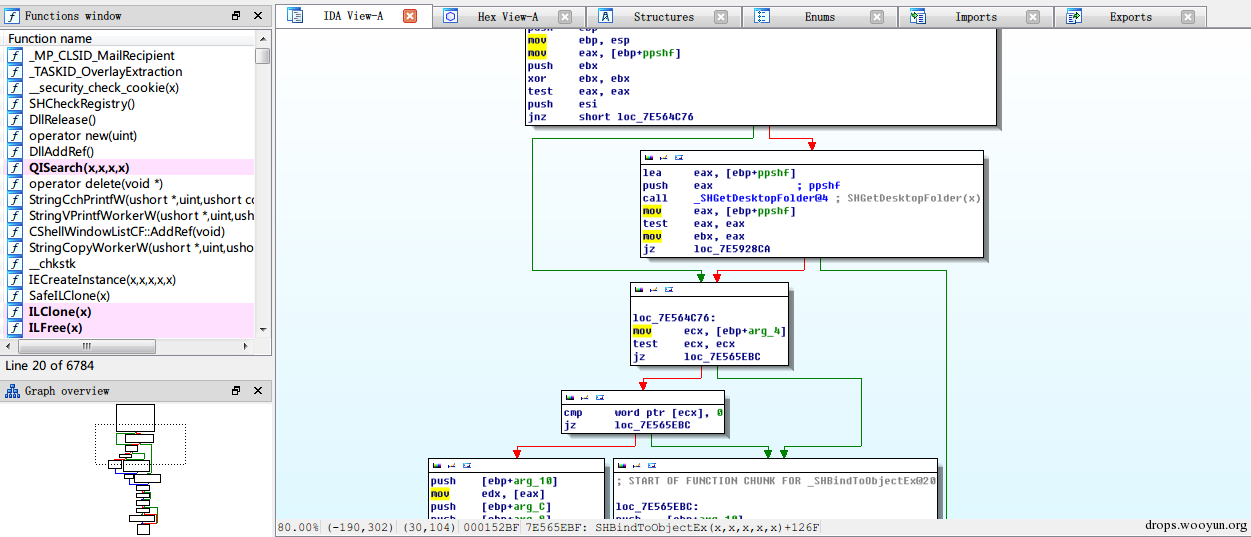Image resolution: width=1251 pixels, height=537 pixels.
Task: Click the Structures tab icon
Action: pos(606,16)
